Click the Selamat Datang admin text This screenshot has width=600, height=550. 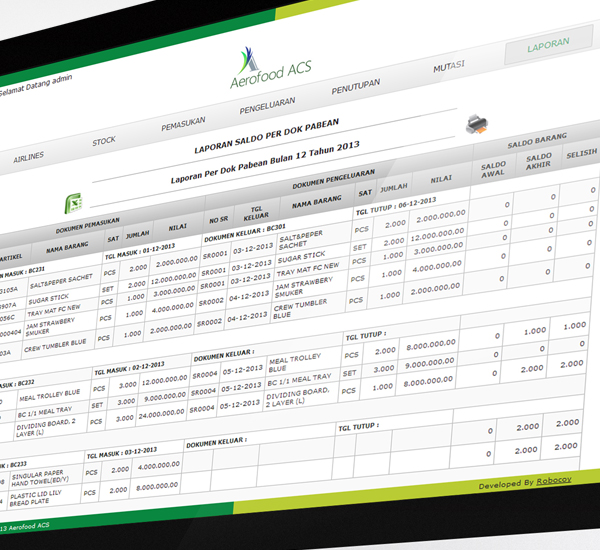pyautogui.click(x=25, y=92)
